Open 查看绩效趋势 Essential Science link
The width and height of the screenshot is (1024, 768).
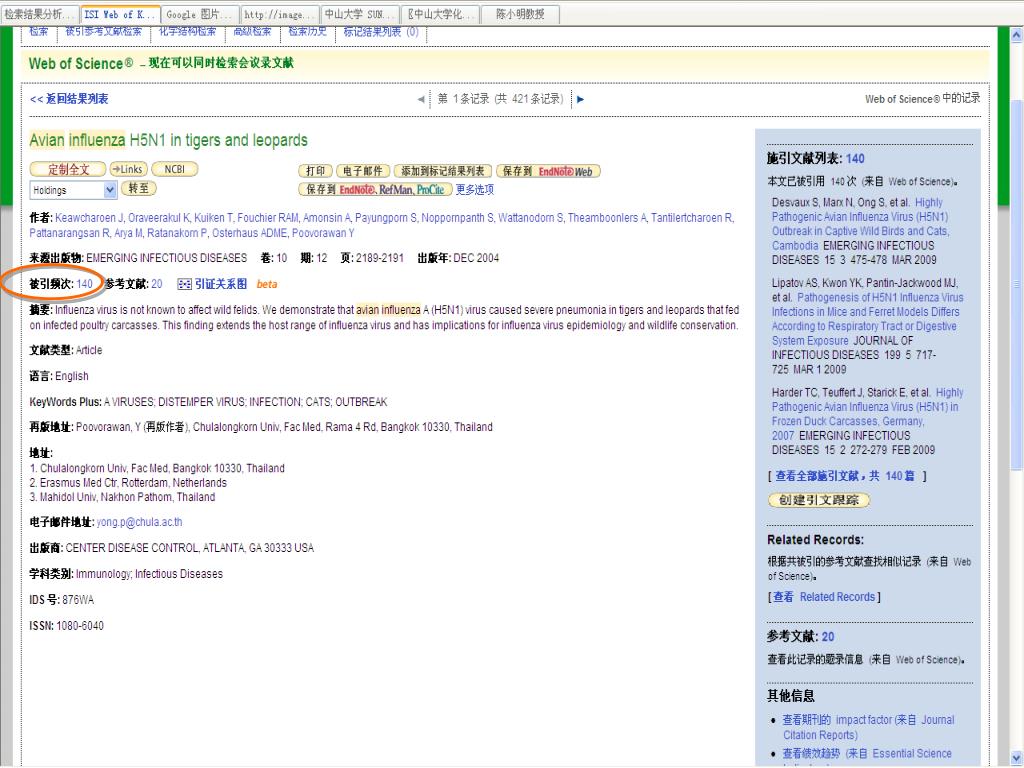click(867, 754)
